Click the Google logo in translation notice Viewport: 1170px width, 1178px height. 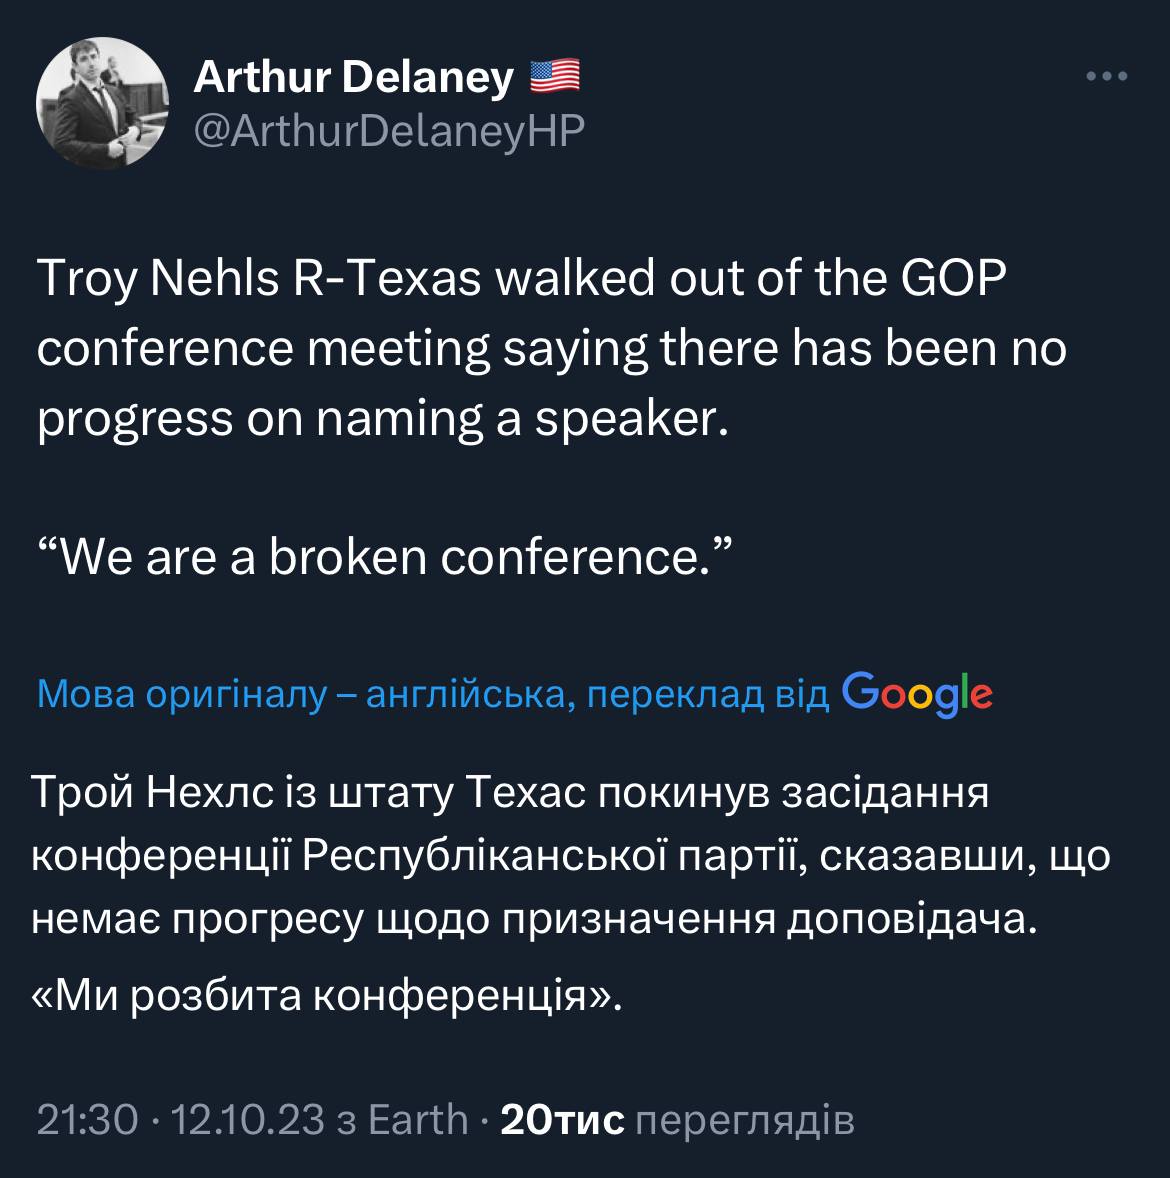[917, 692]
